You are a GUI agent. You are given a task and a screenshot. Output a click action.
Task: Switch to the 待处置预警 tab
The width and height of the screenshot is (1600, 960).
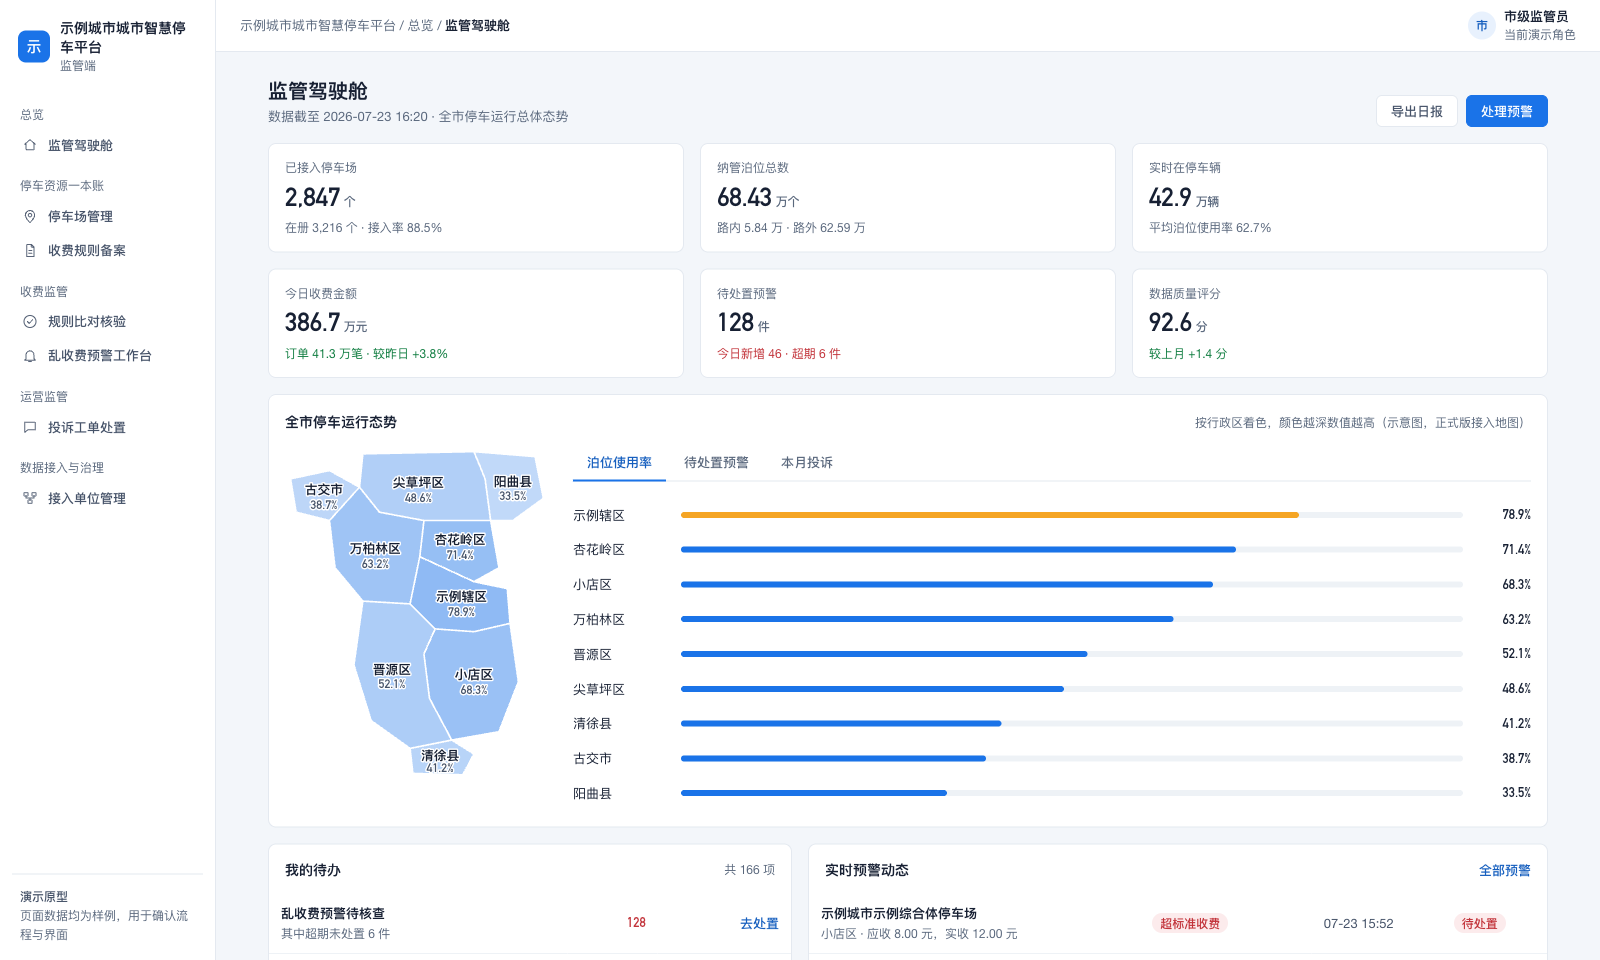click(716, 462)
